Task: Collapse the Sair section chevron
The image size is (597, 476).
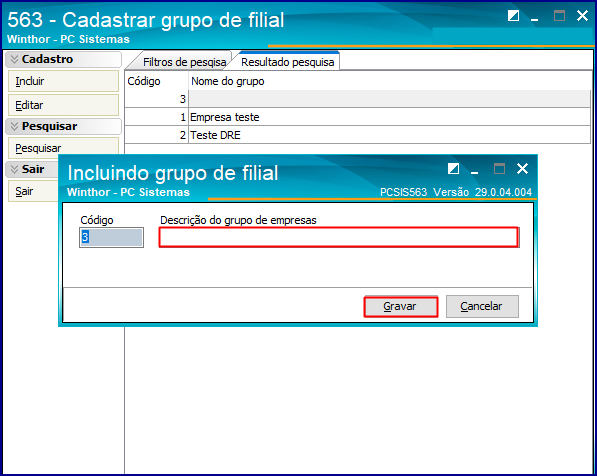Action: tap(14, 169)
